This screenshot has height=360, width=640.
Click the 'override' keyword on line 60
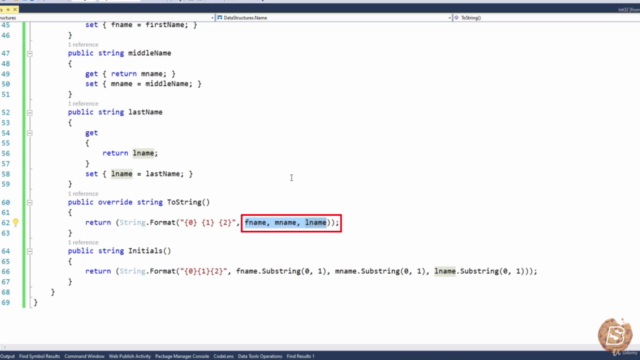115,202
